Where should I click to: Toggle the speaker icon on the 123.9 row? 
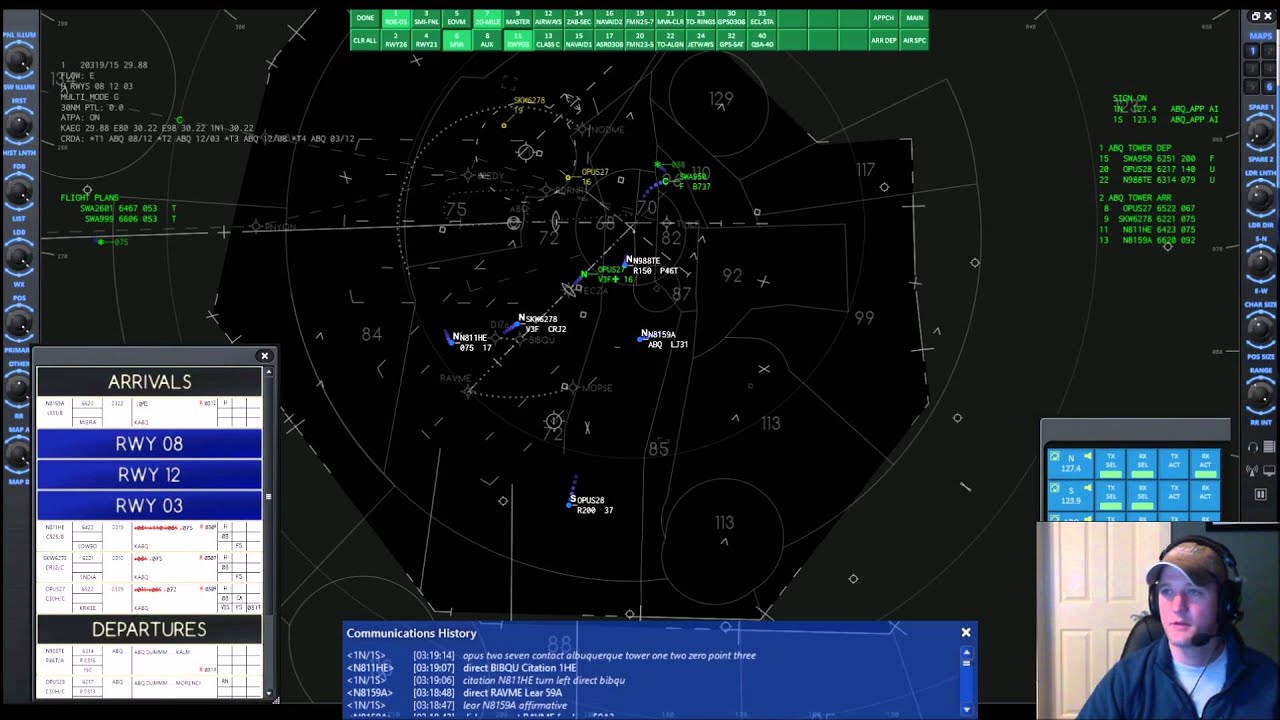[x=1088, y=487]
